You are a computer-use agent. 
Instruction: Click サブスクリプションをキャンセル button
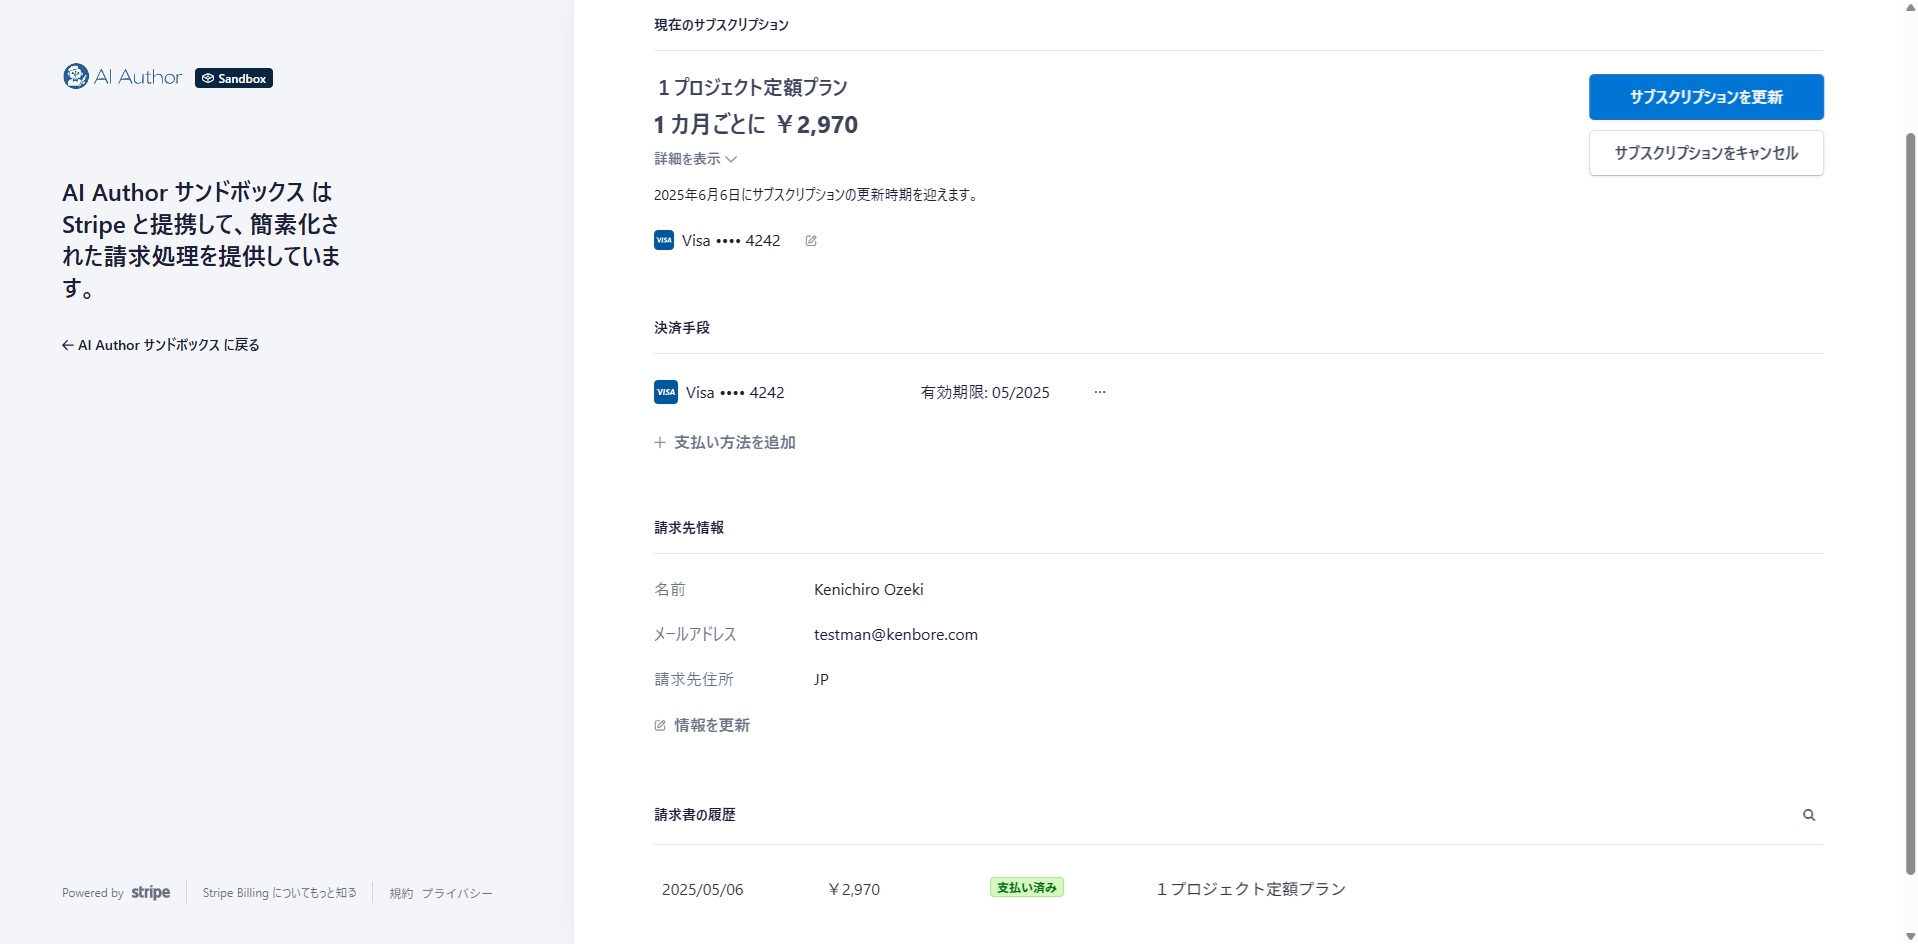point(1705,153)
